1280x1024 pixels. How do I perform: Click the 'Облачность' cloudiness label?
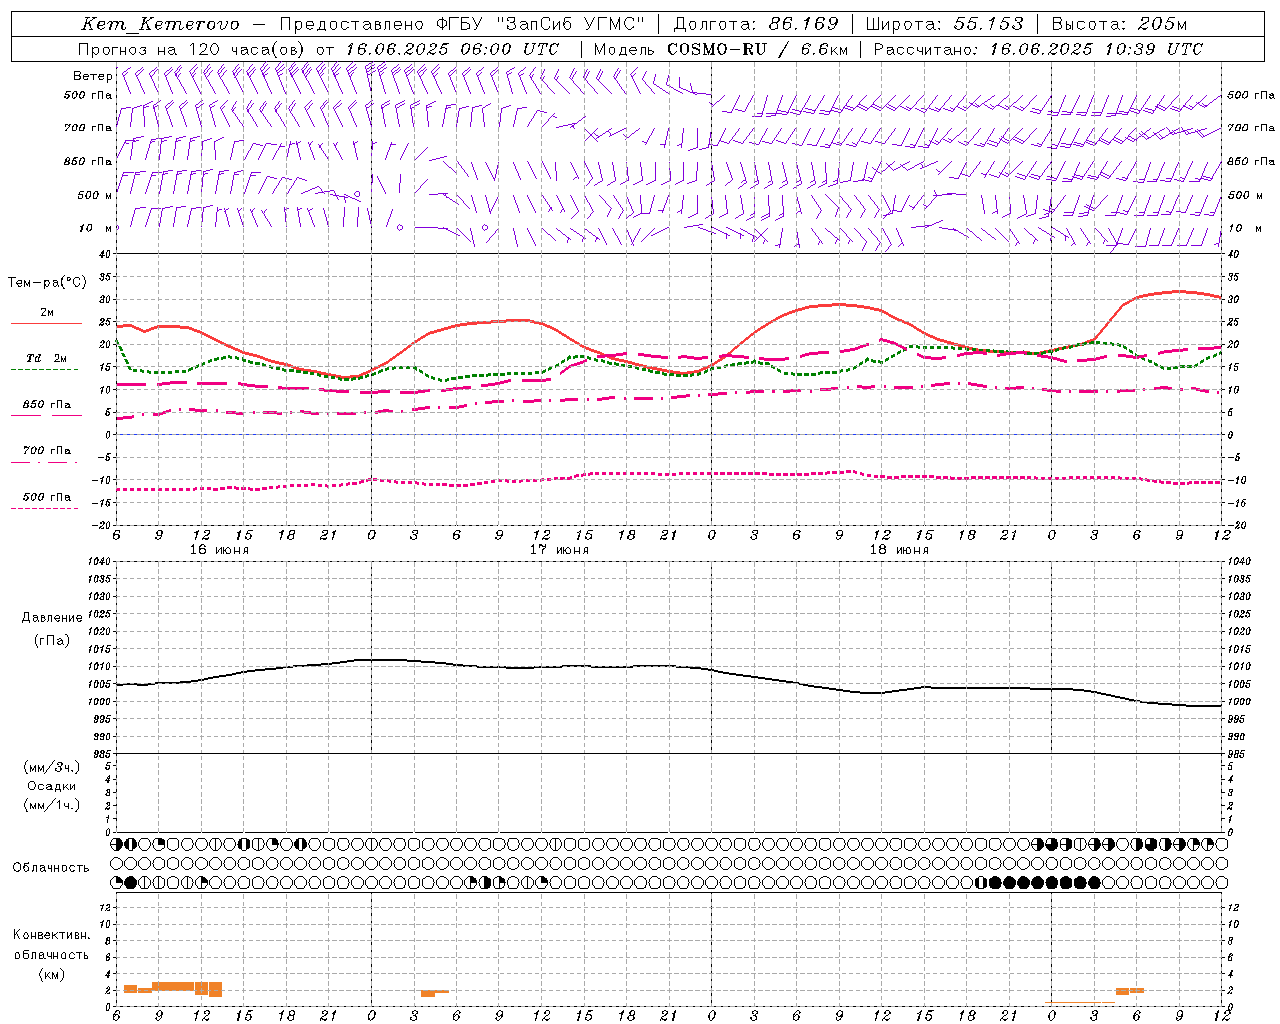click(x=51, y=868)
